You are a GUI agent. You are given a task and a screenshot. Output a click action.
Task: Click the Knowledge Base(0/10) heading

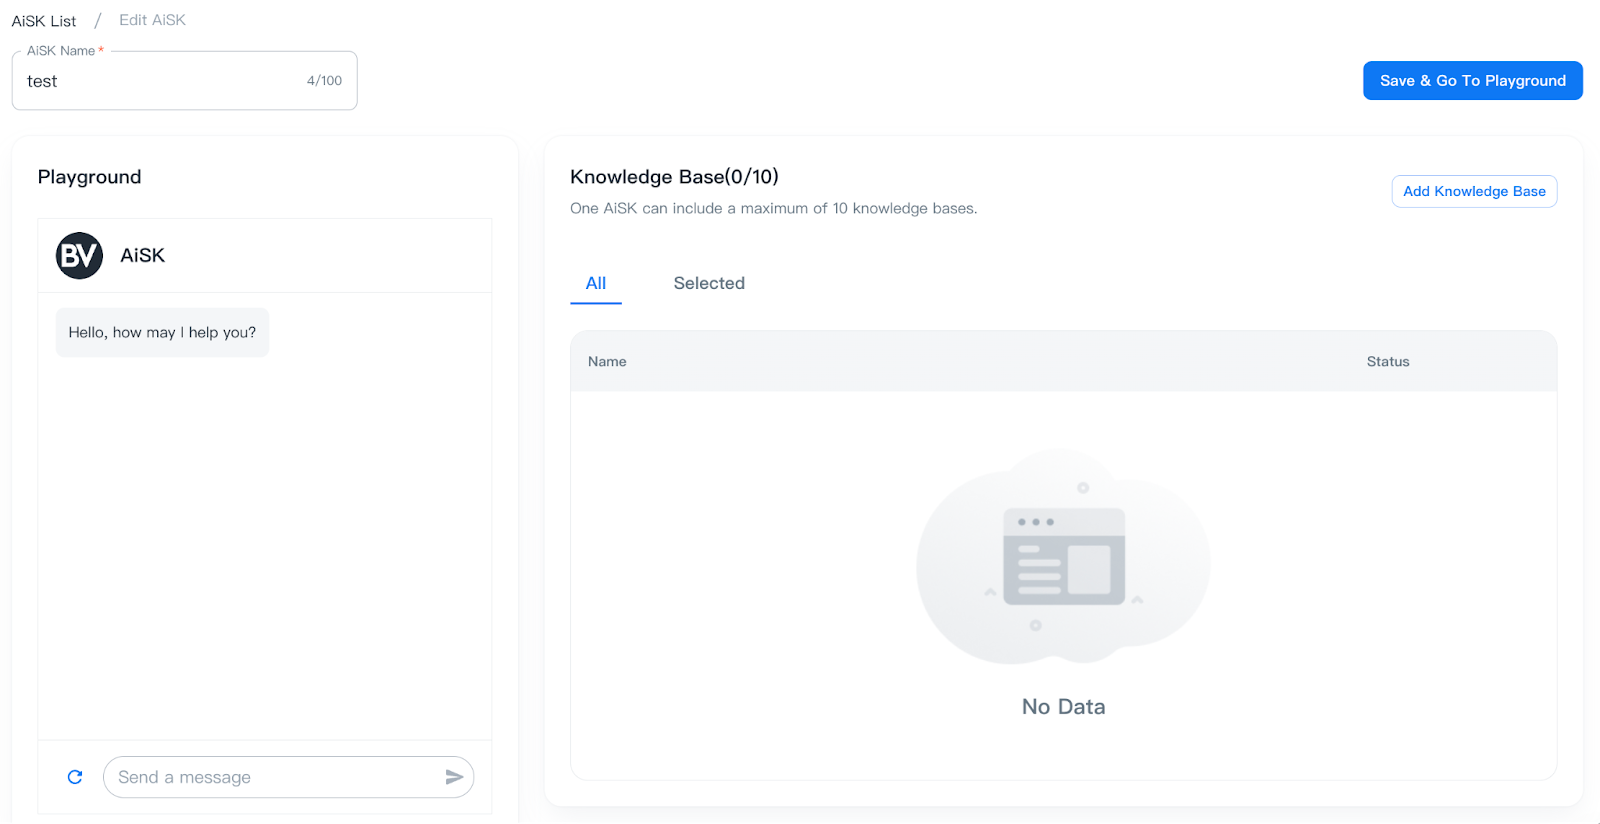coord(674,177)
